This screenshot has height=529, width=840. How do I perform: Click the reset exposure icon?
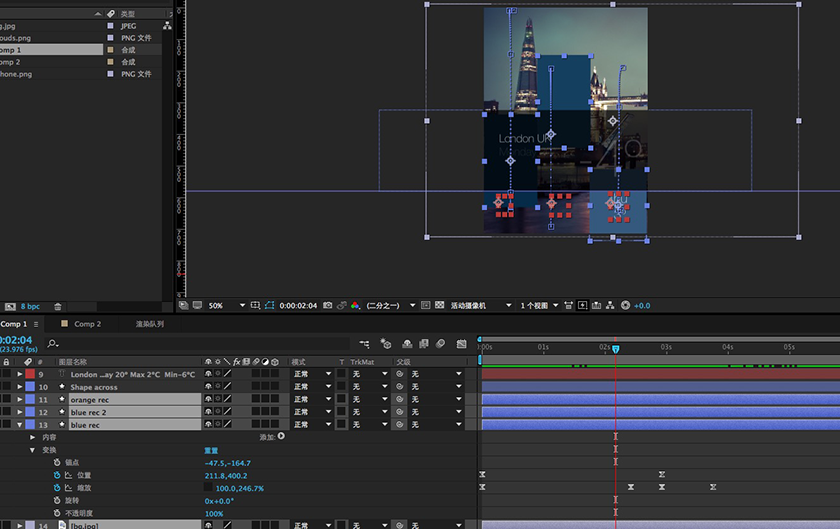tap(625, 306)
